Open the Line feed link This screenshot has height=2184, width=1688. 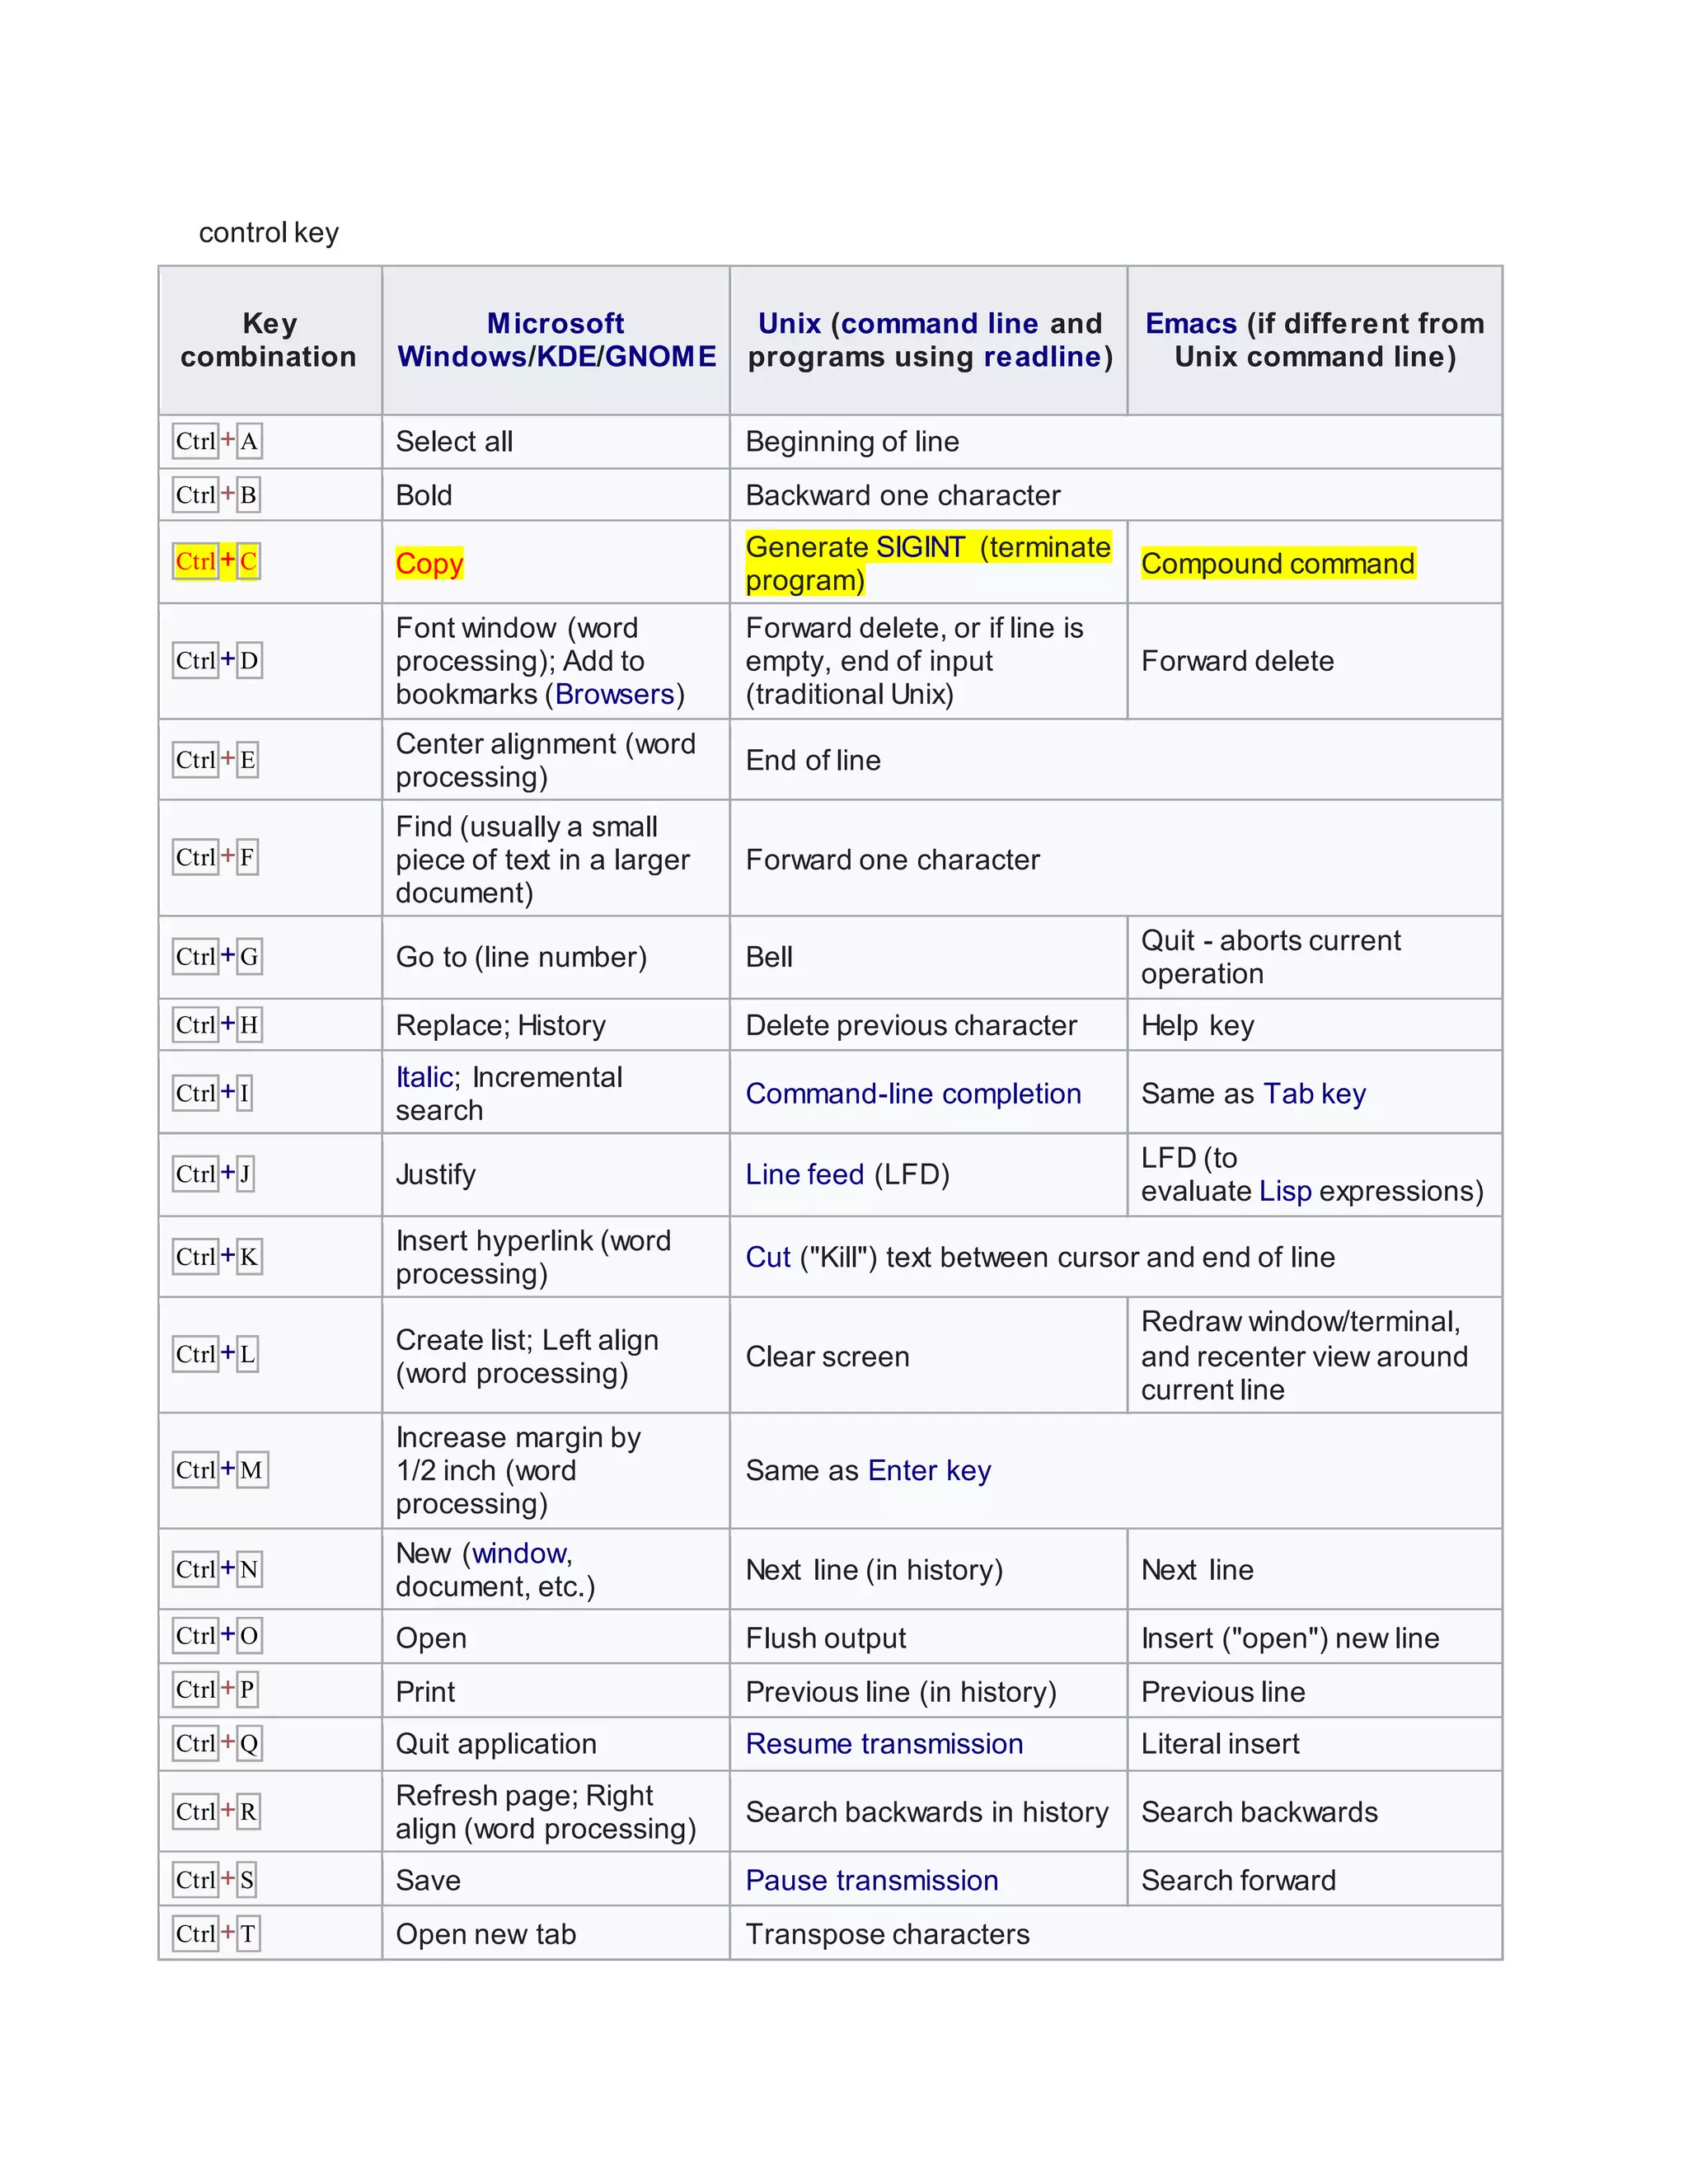(x=804, y=1174)
